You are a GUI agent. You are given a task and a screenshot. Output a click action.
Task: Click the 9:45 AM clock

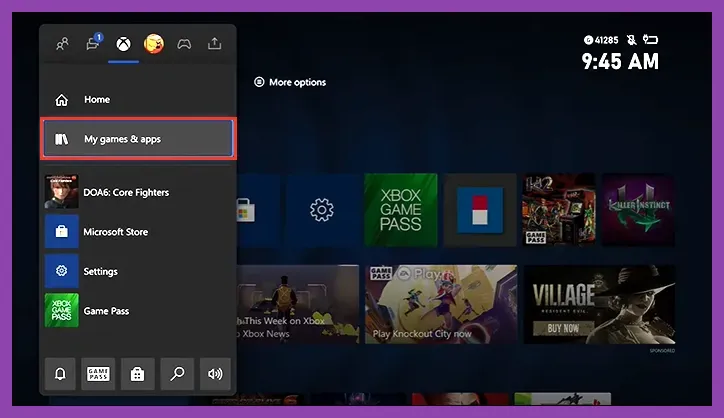(x=620, y=61)
